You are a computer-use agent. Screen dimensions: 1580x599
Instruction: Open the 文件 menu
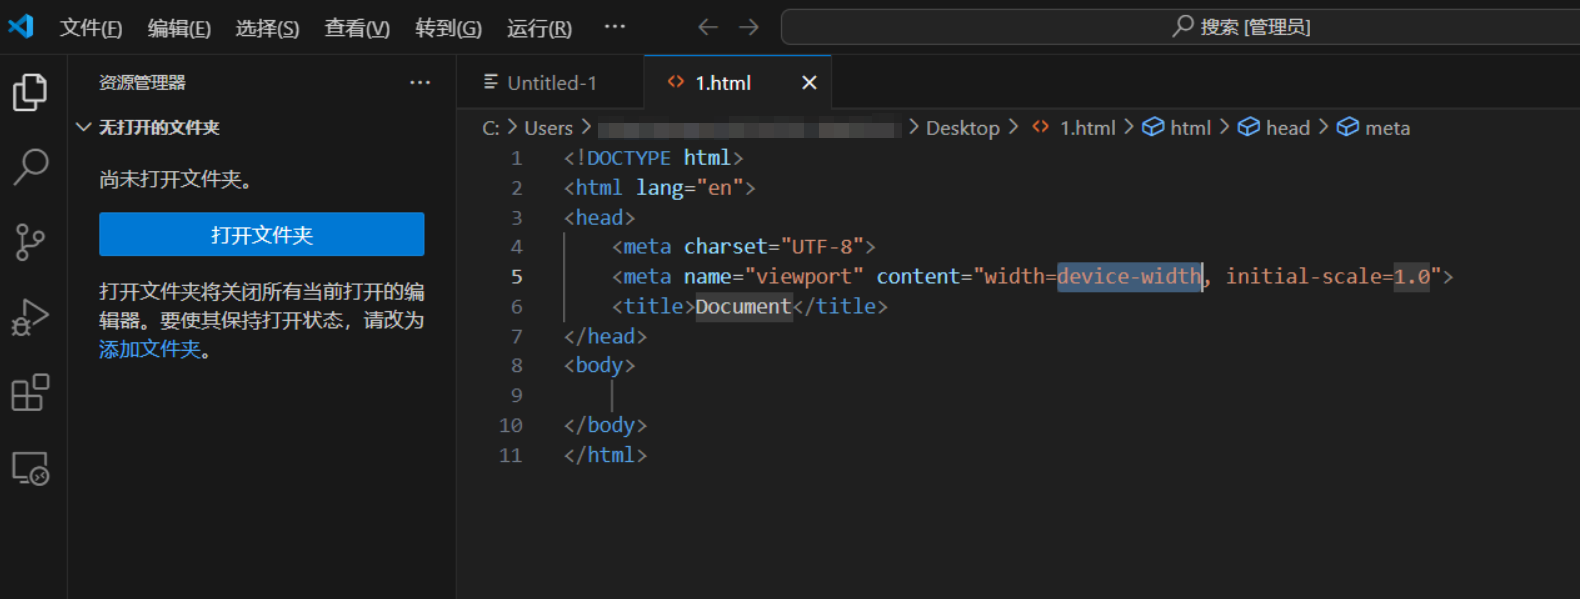tap(90, 28)
